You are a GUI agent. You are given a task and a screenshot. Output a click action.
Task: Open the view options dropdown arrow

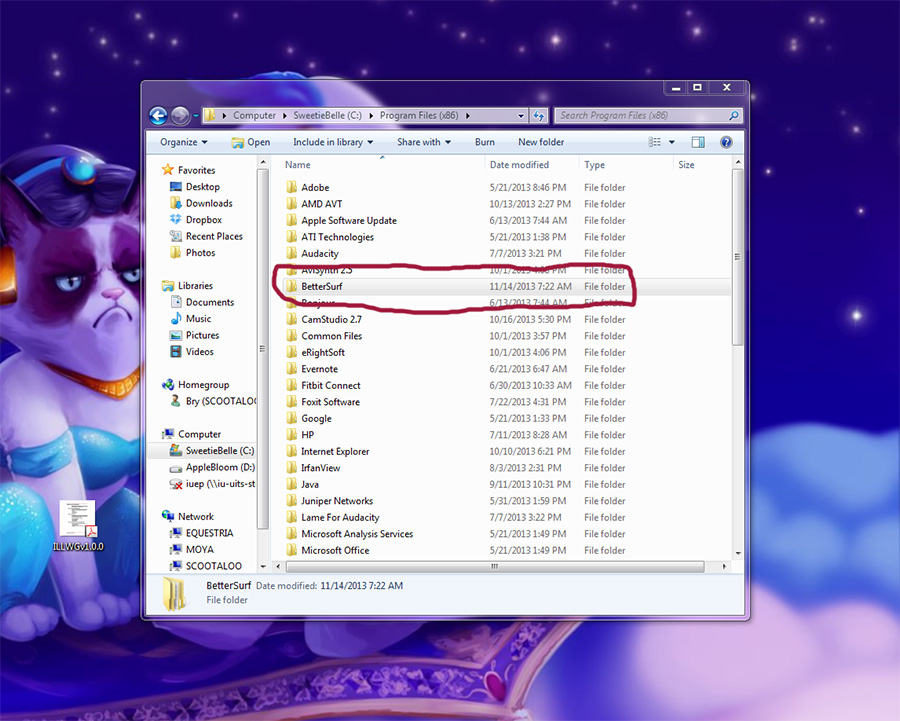pos(672,142)
